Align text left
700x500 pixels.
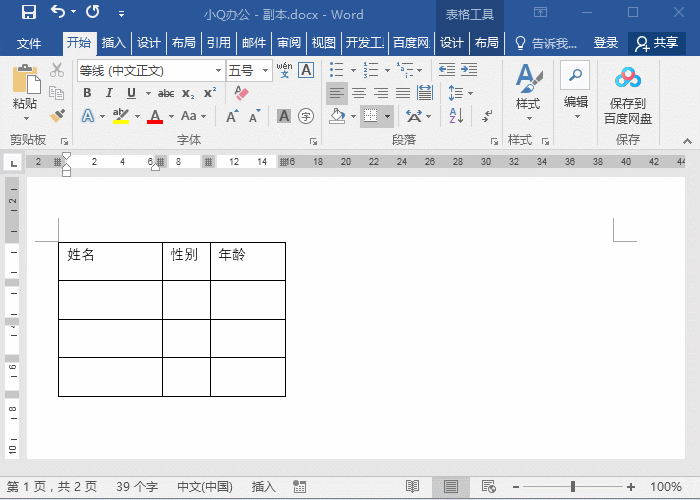pos(337,93)
